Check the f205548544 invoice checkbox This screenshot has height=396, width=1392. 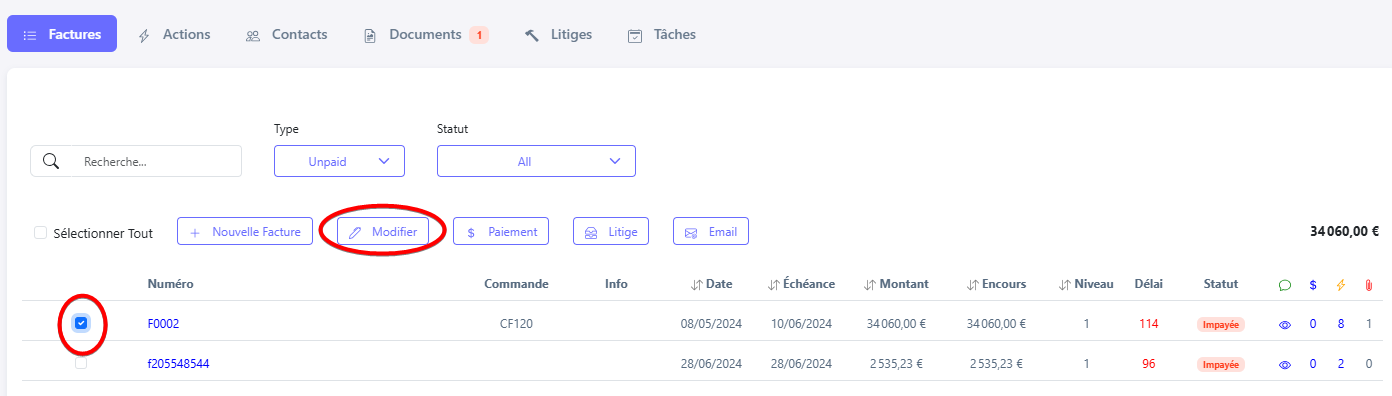tap(81, 363)
